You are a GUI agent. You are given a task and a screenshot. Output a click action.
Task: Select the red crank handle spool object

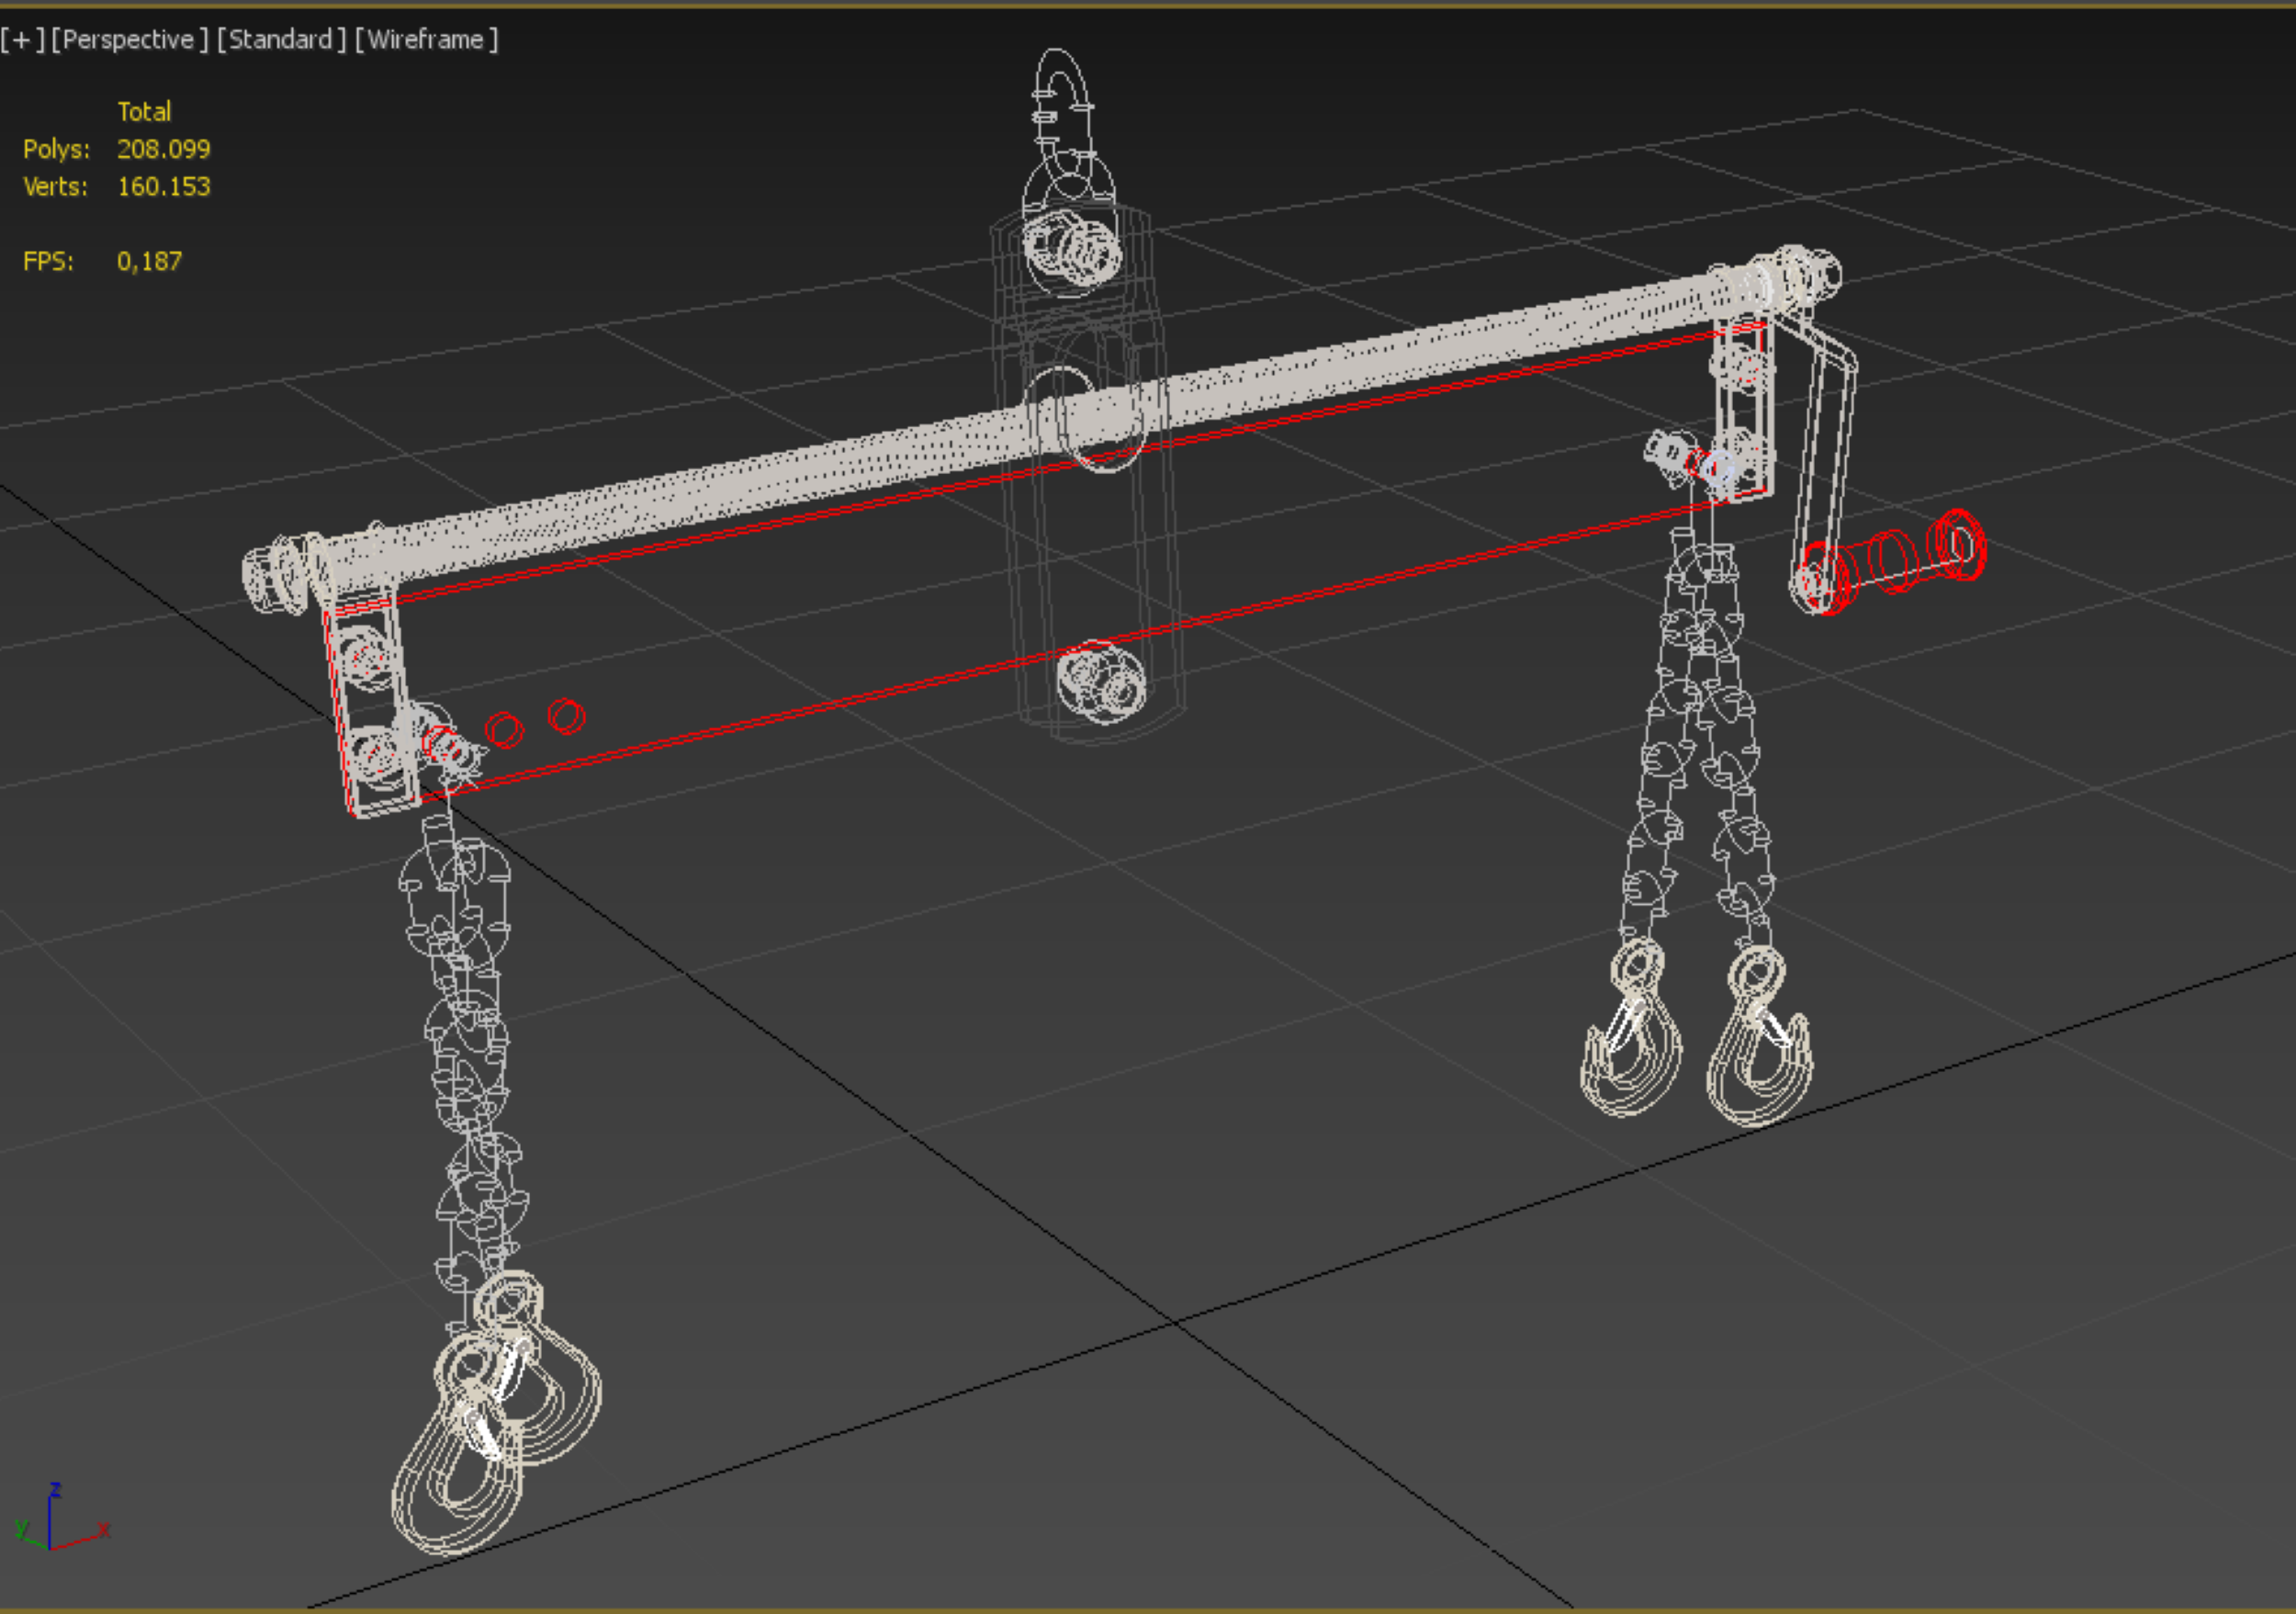[1893, 562]
